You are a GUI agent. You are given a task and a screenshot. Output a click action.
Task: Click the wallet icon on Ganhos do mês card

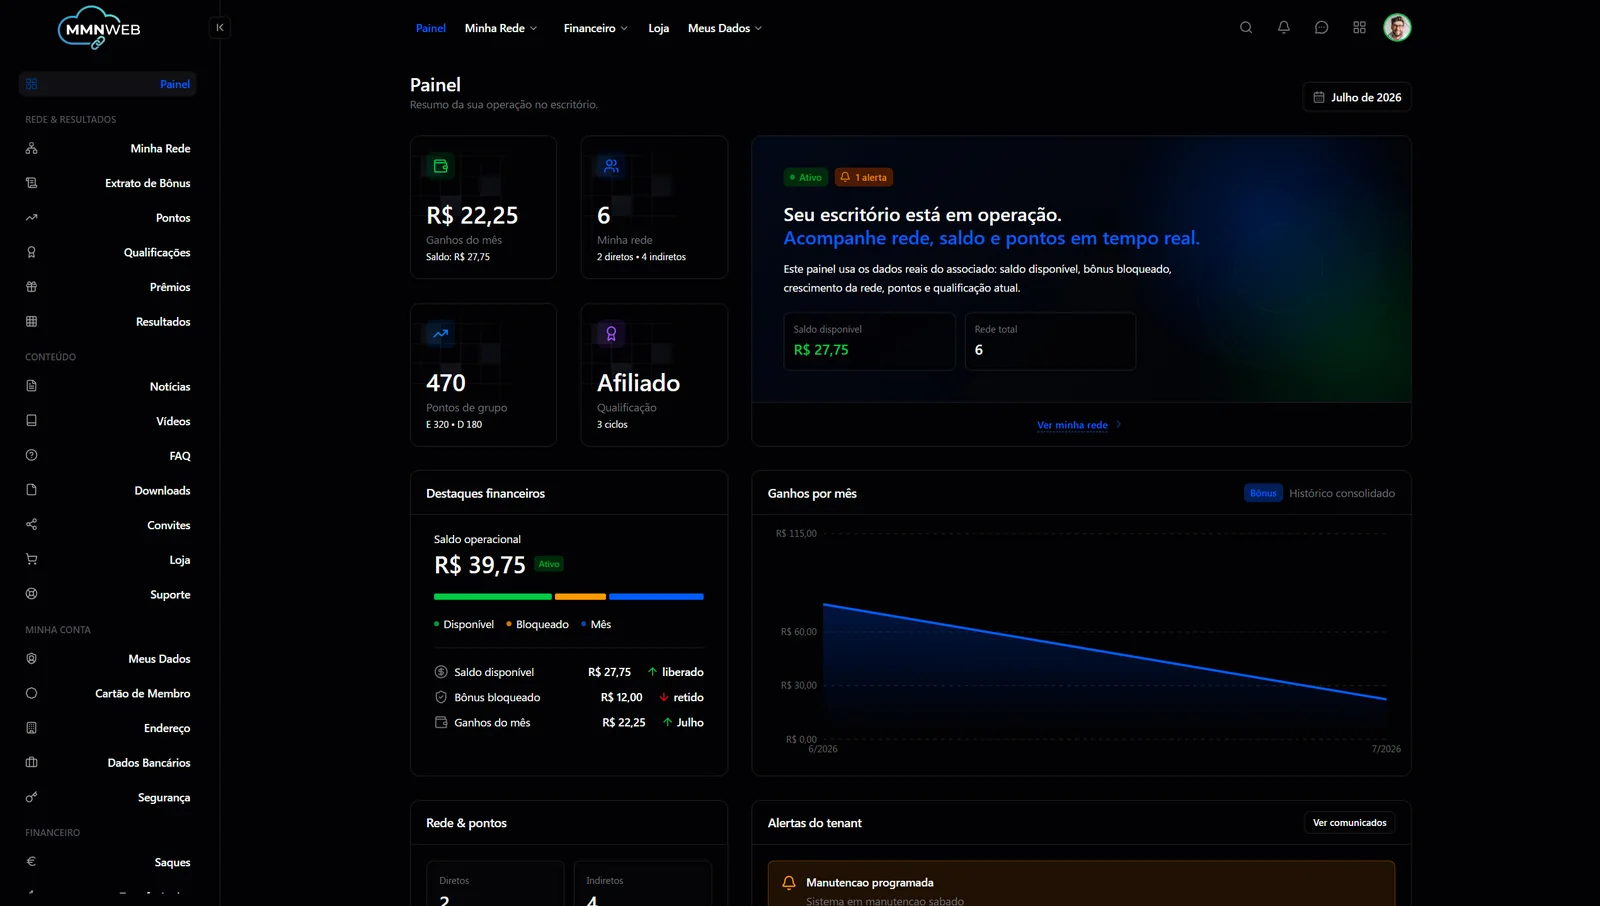pyautogui.click(x=441, y=166)
